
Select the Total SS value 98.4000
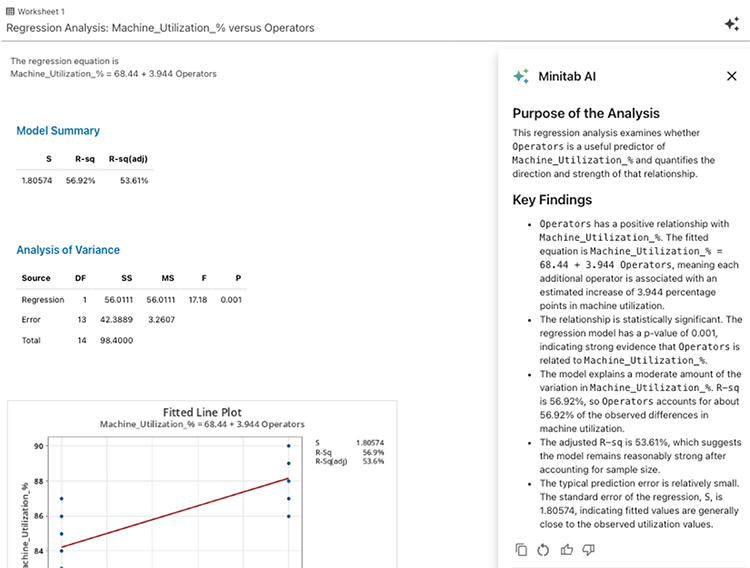click(116, 340)
